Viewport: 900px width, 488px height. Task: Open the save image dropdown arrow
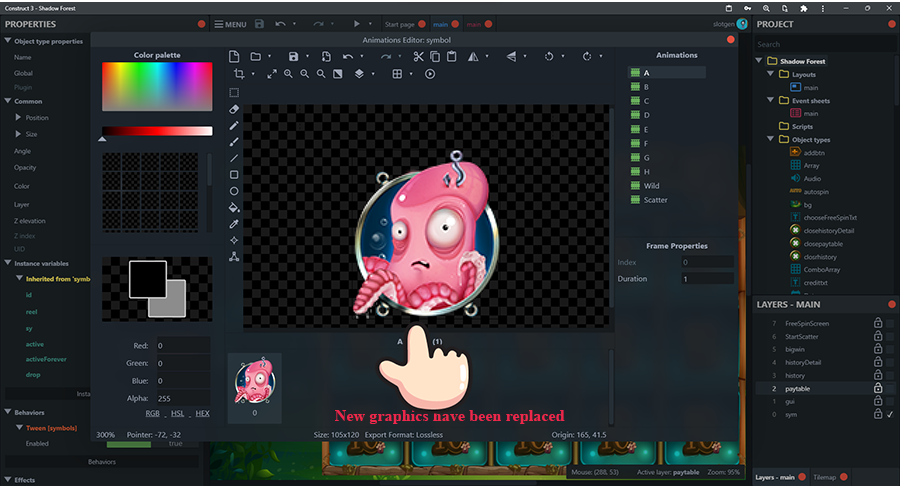click(307, 56)
